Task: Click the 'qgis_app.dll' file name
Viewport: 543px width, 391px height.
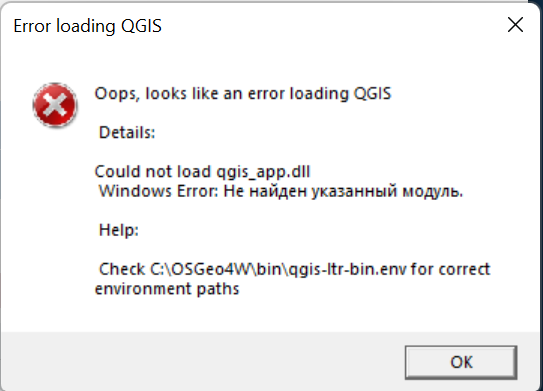Action: (263, 172)
